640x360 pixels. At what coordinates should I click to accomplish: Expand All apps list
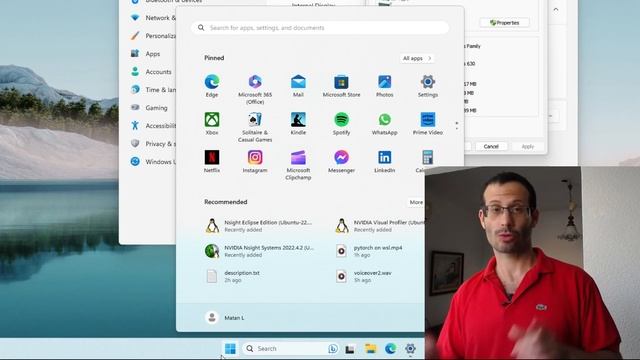[417, 58]
